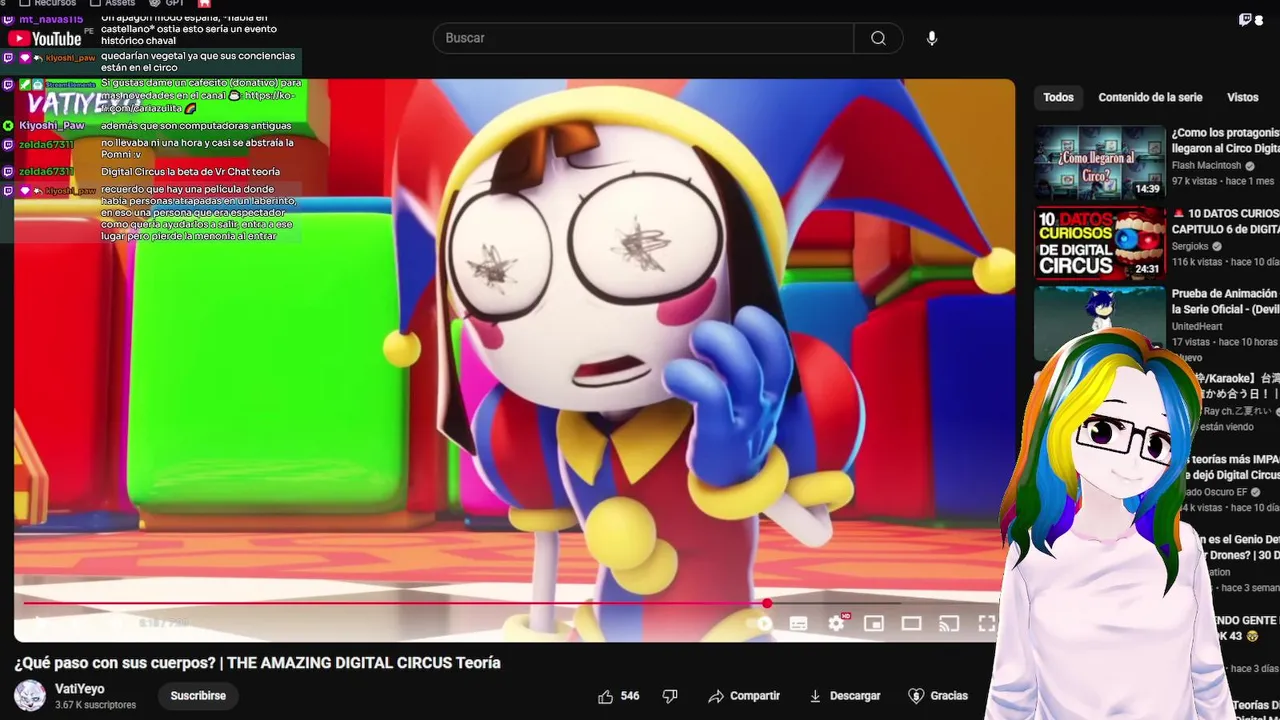Open the VatiYeyo channel avatar
Image resolution: width=1280 pixels, height=720 pixels.
(30, 696)
